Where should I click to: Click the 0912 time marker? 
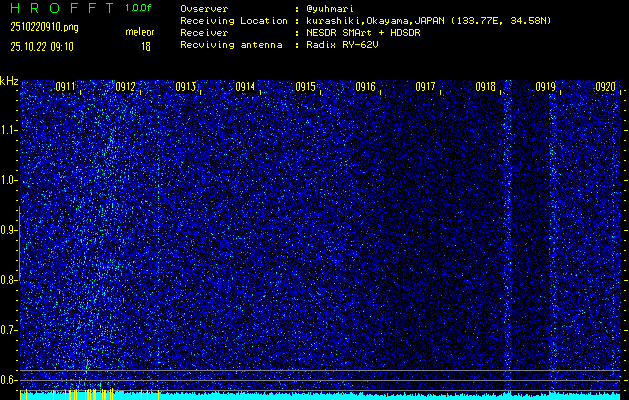tap(125, 87)
